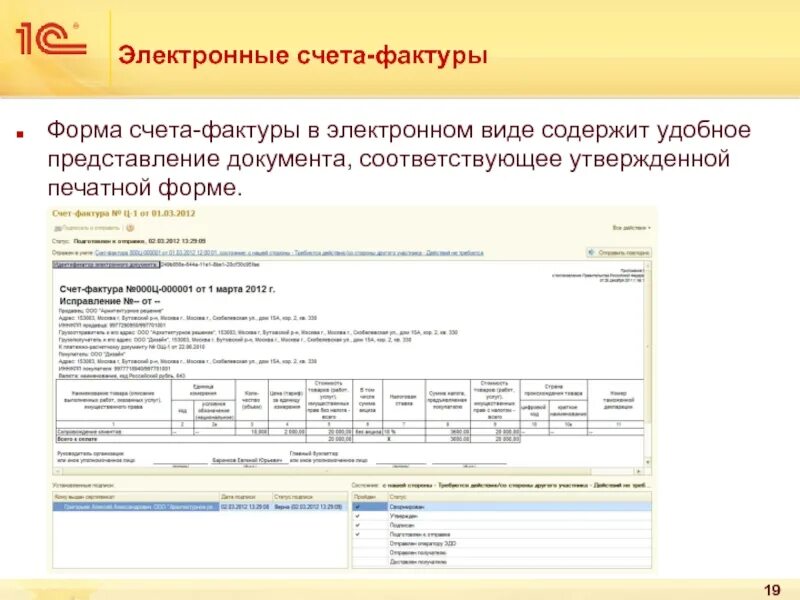Click the status text Подготовлен к отправке, 02.03.2012
Image resolution: width=800 pixels, height=600 pixels.
coord(140,241)
